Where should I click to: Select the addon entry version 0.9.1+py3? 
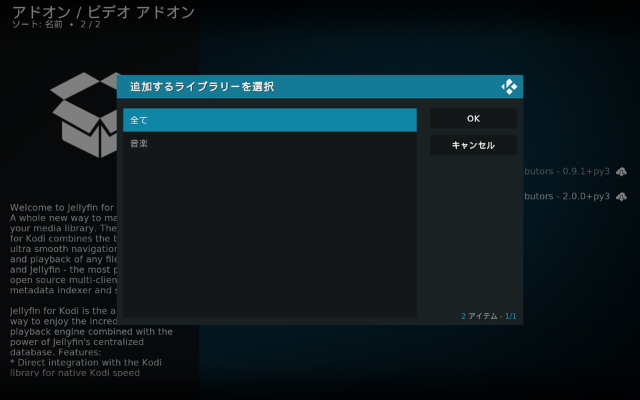point(567,171)
